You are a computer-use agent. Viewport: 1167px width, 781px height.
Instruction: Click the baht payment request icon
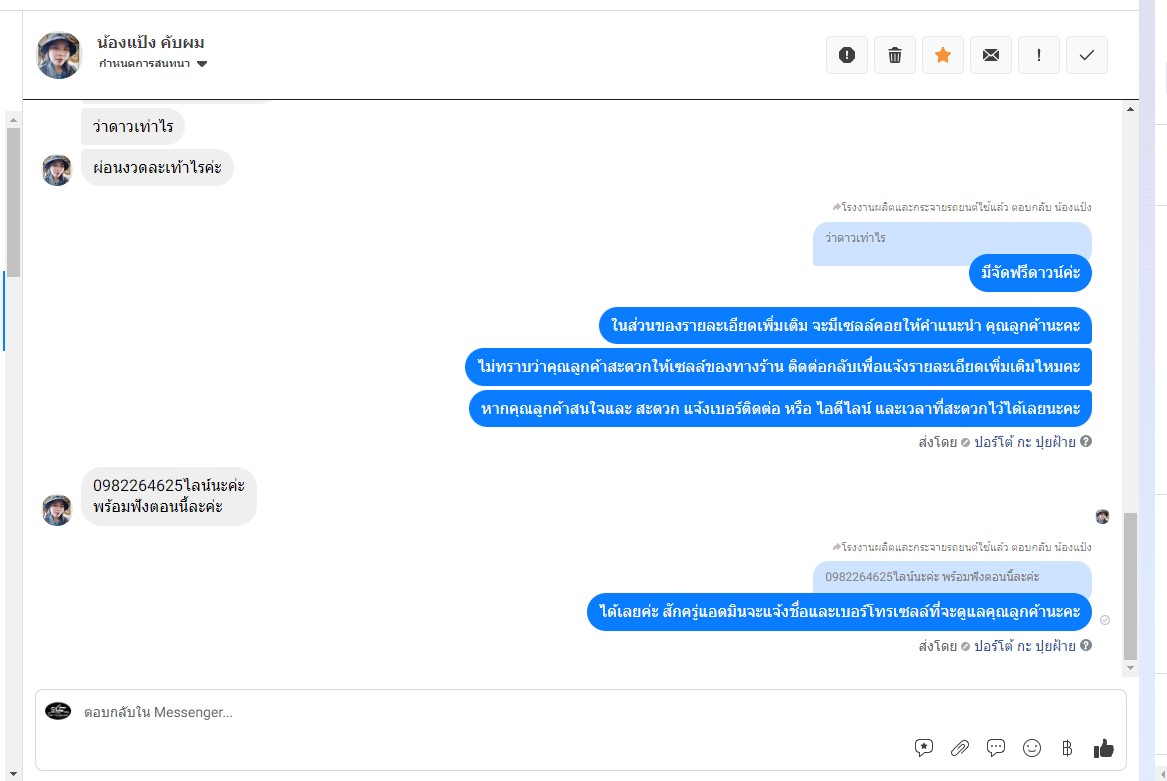1067,747
